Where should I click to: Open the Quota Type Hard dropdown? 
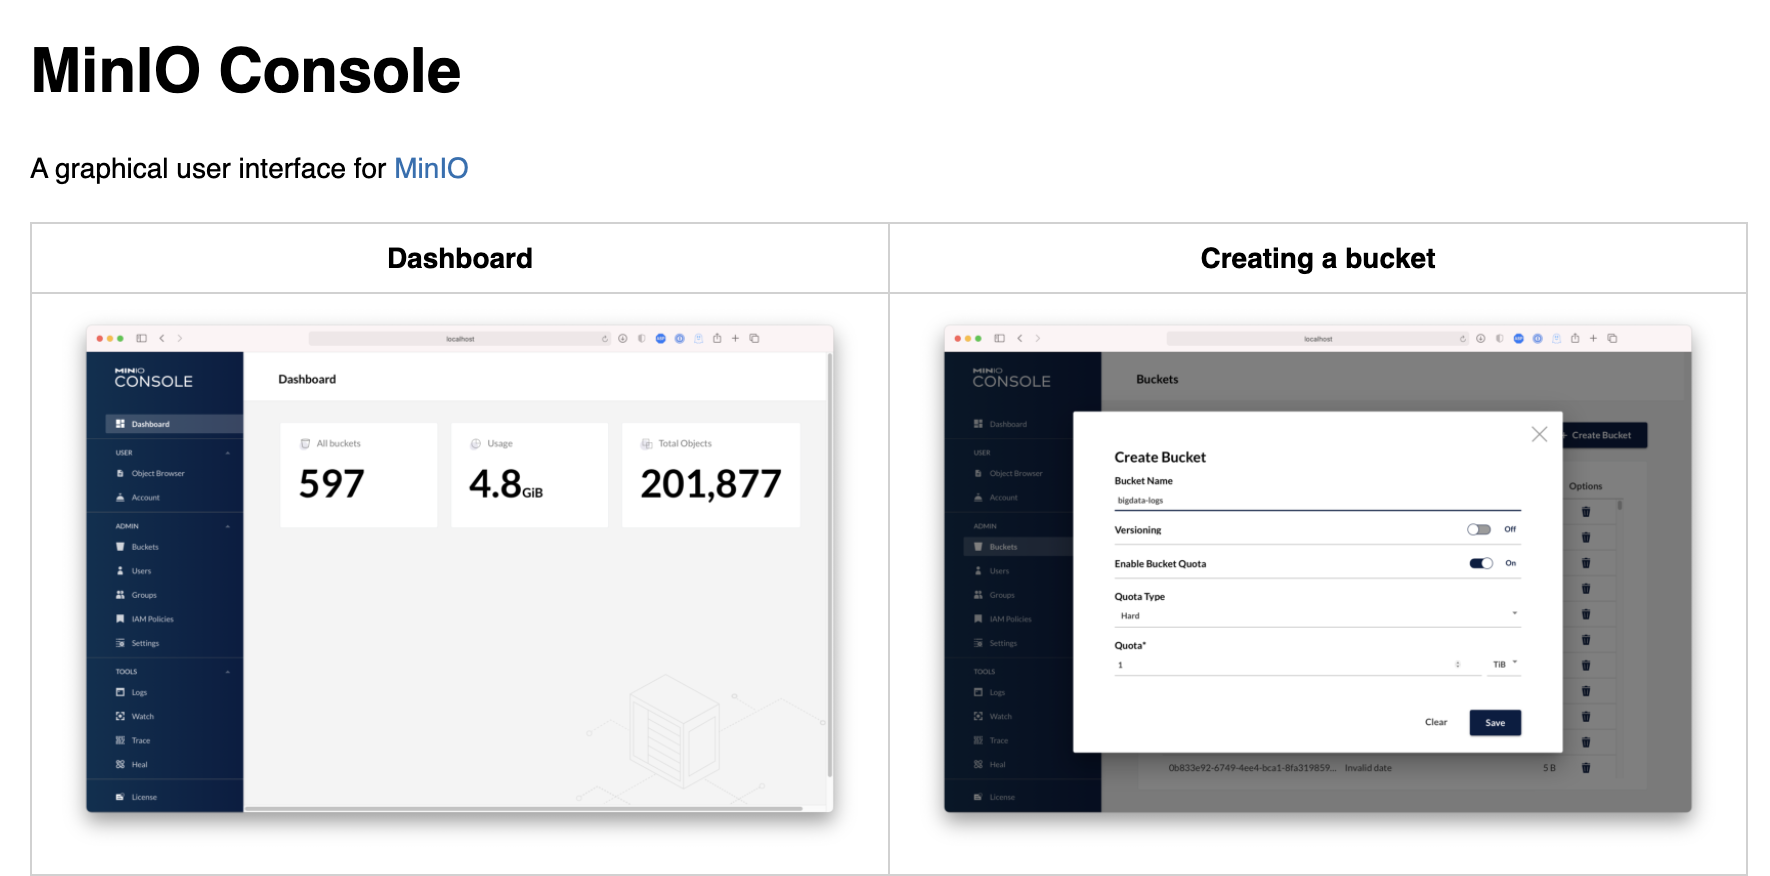[x=1317, y=615]
